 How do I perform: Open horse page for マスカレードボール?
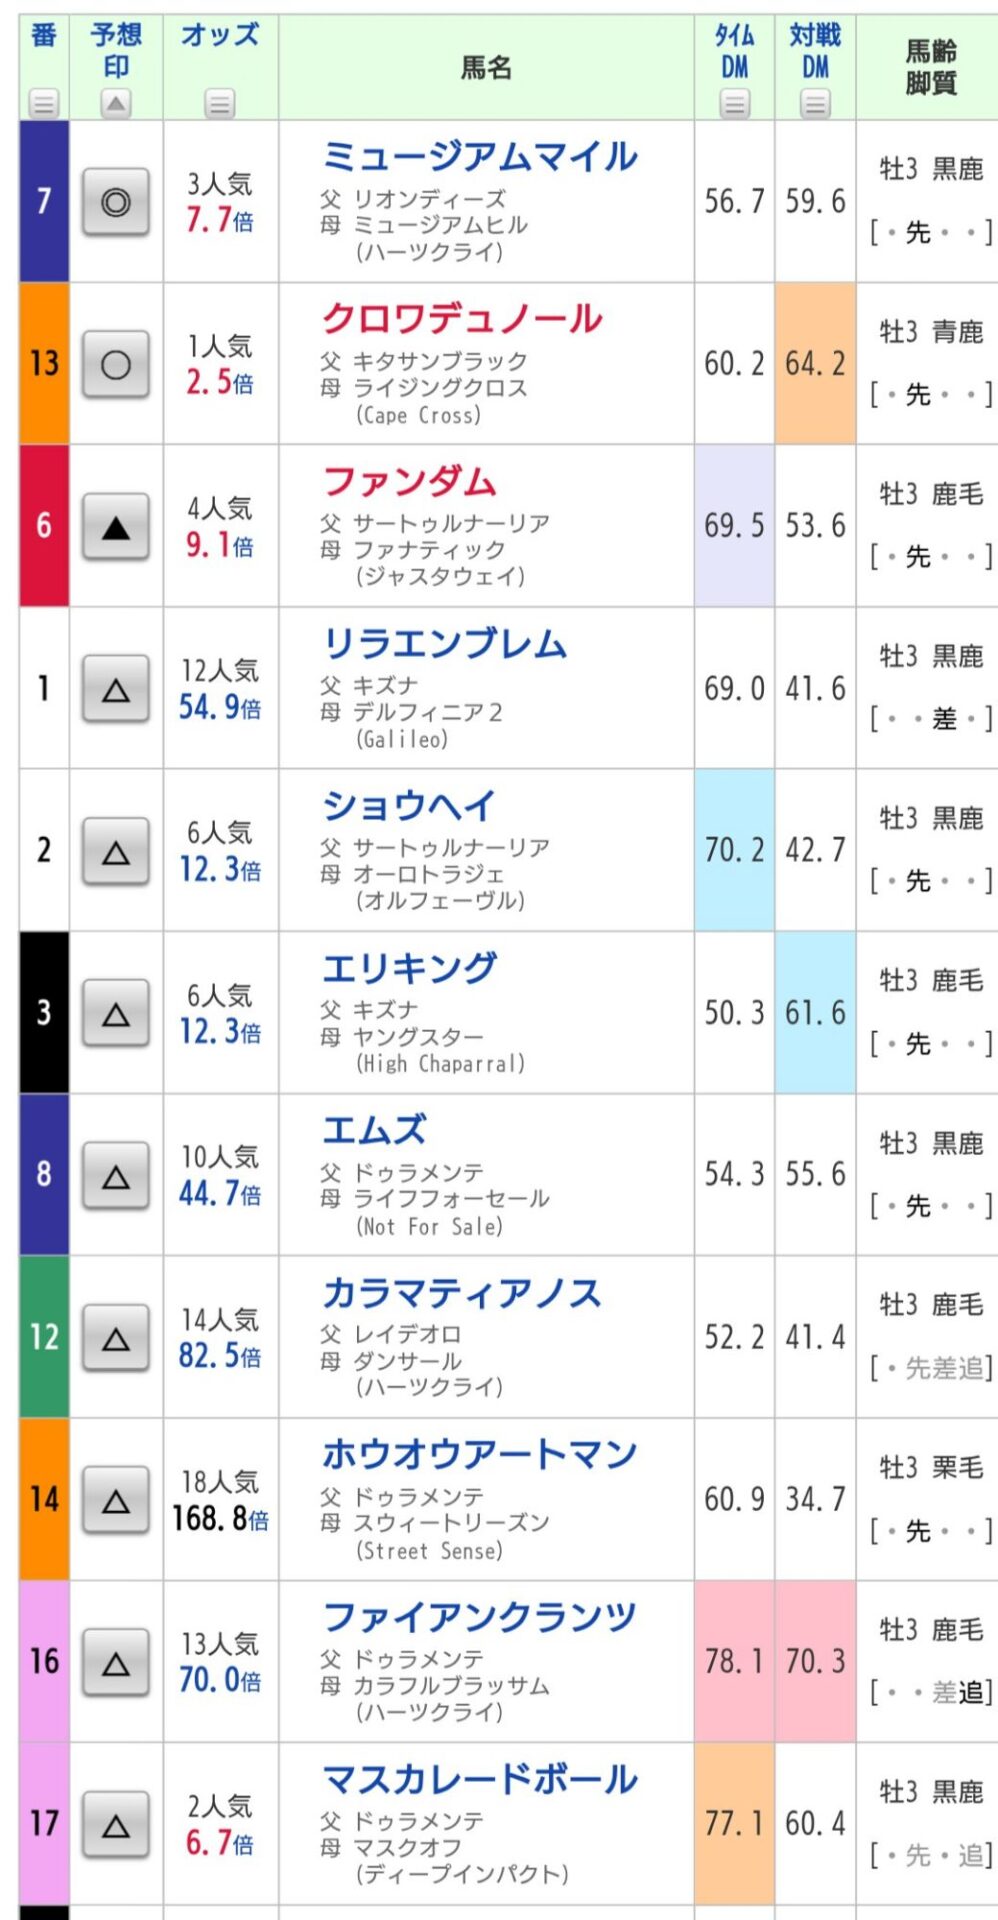tap(479, 1779)
